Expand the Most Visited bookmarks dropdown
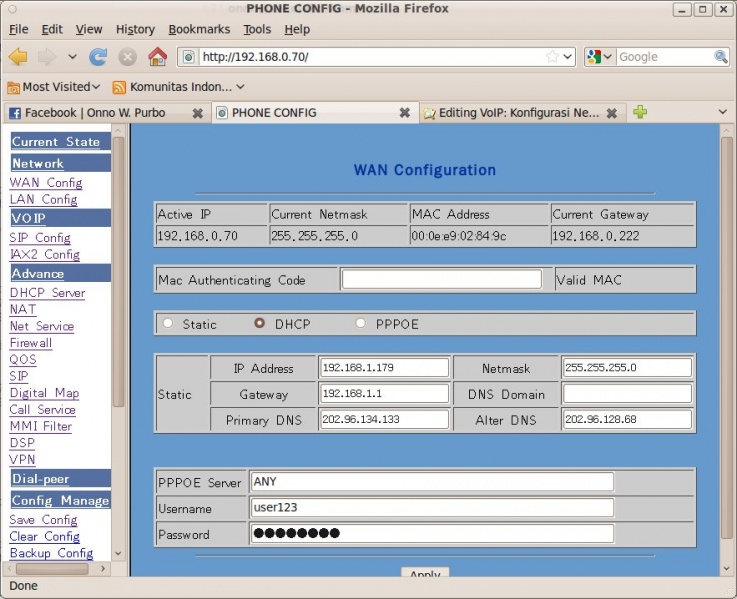The image size is (737, 599). pos(55,87)
